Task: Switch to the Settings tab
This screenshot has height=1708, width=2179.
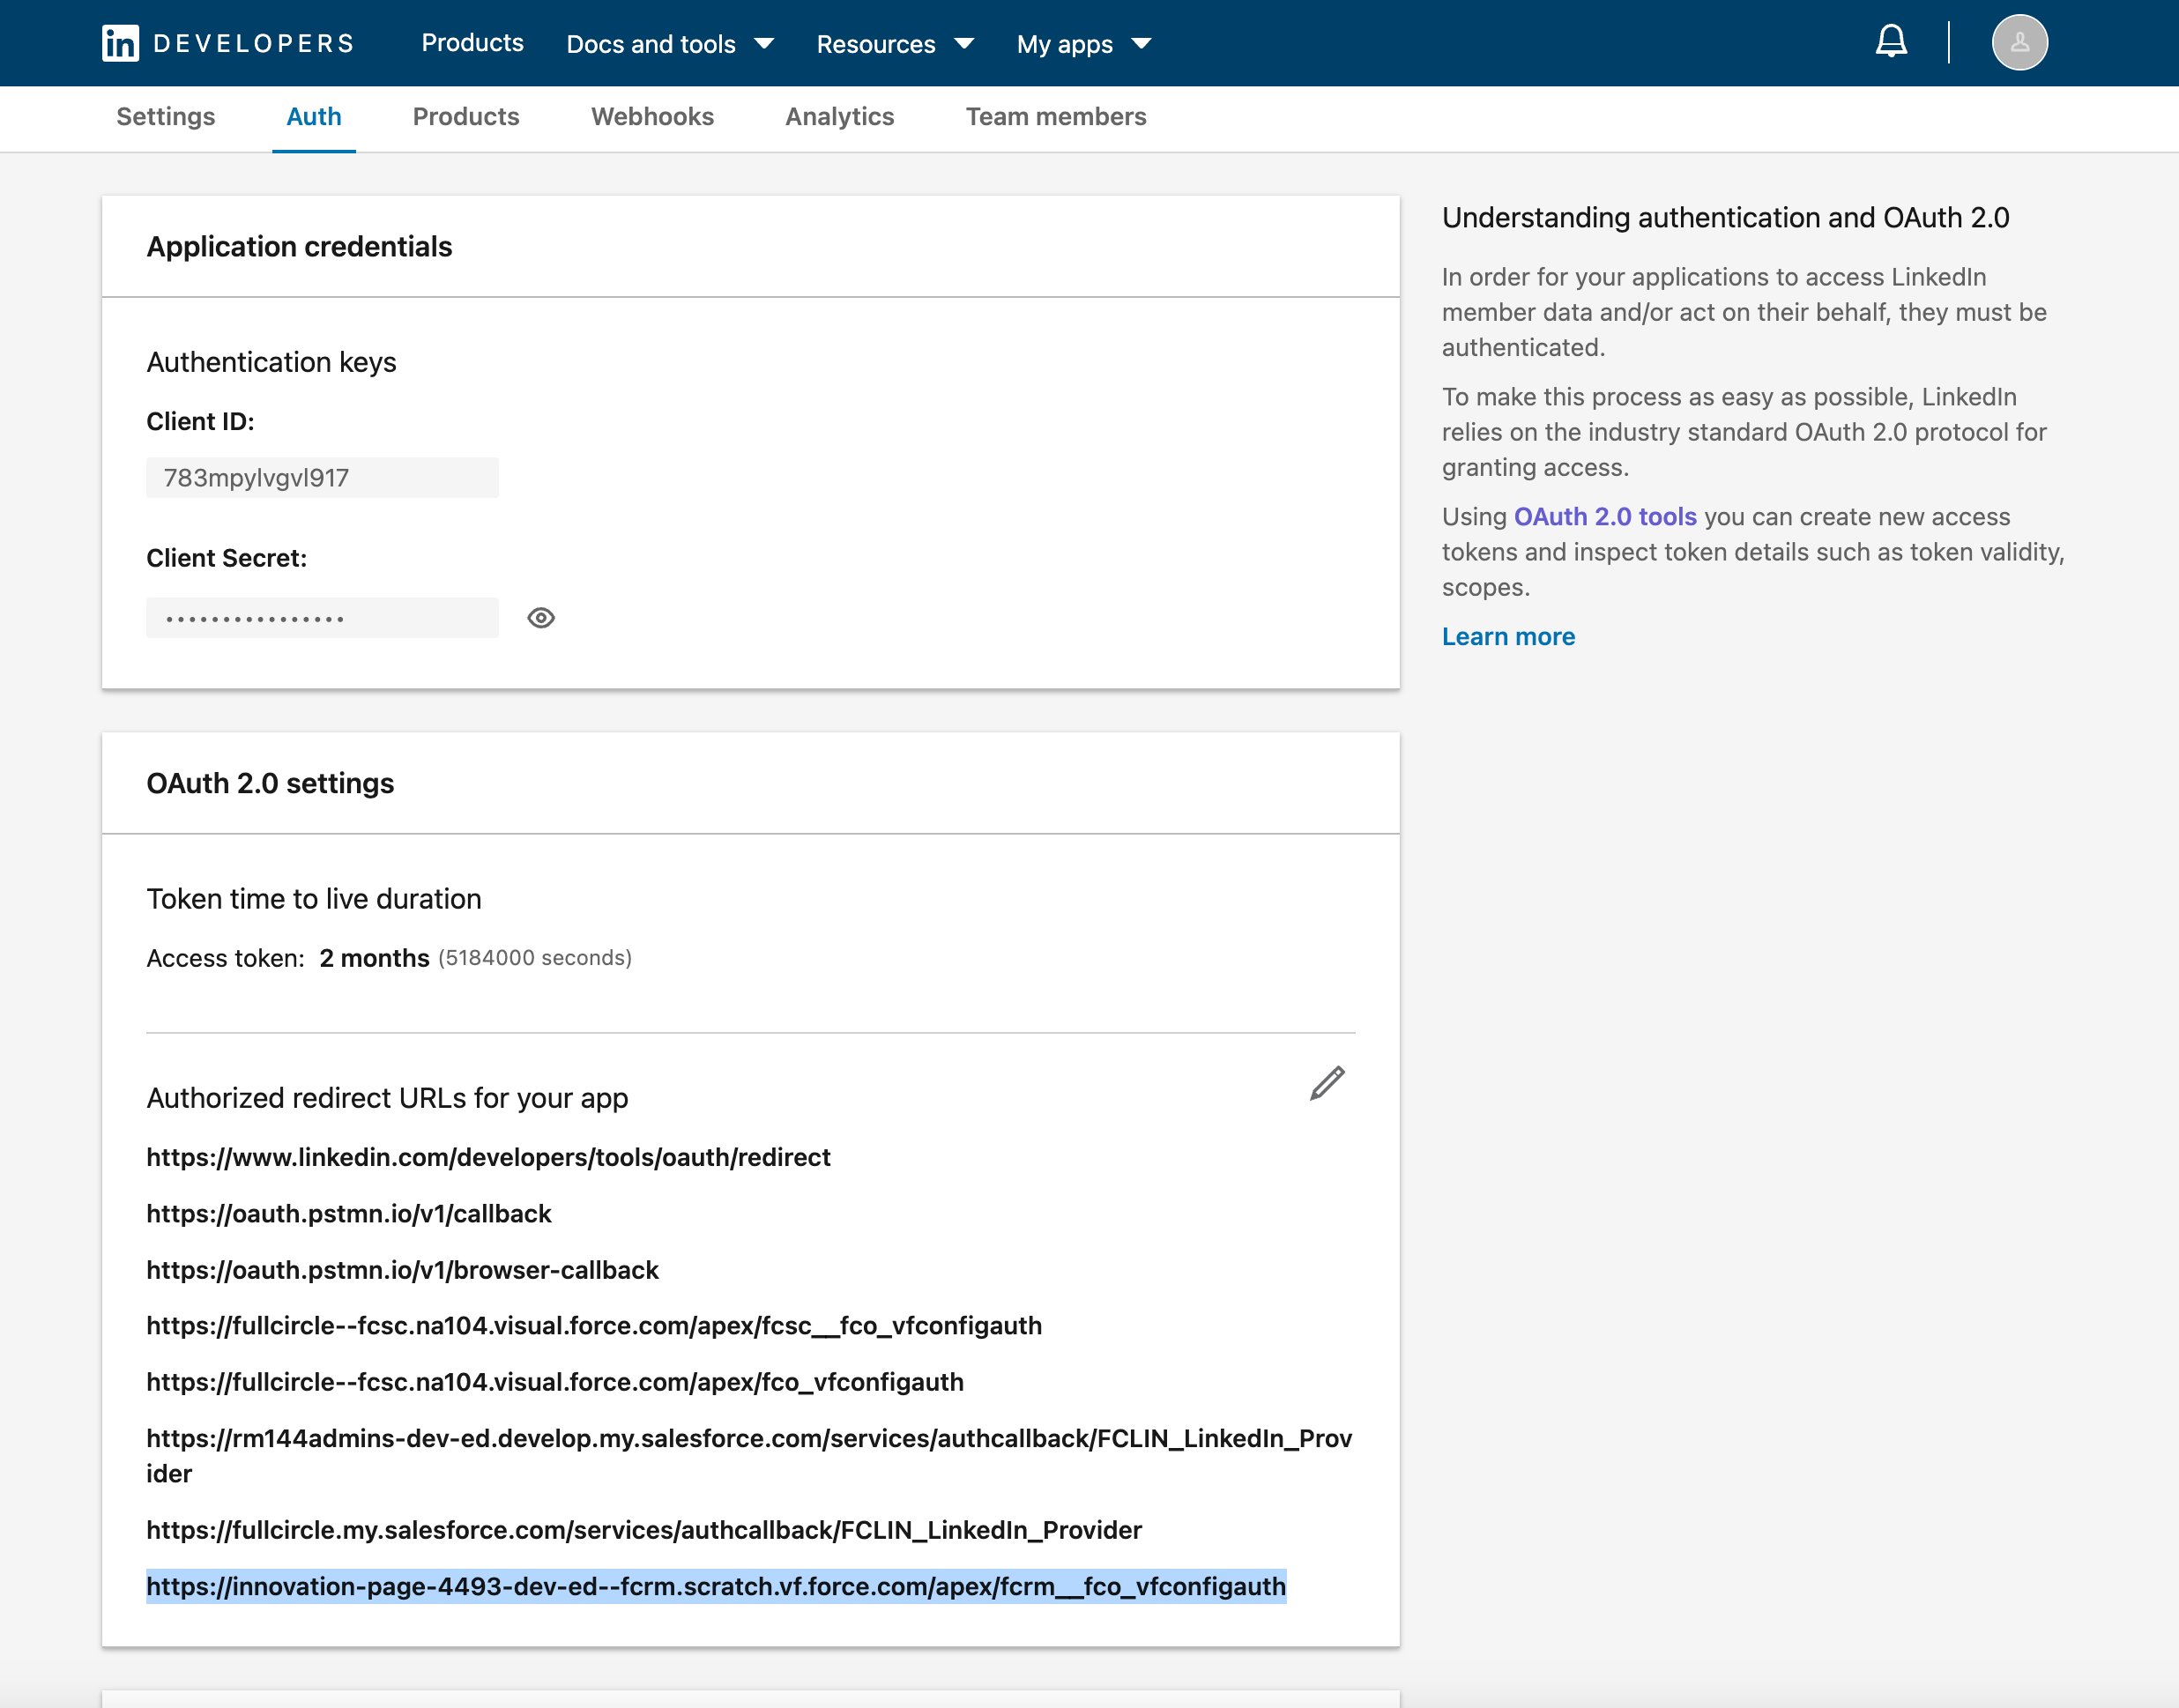Action: coord(166,117)
